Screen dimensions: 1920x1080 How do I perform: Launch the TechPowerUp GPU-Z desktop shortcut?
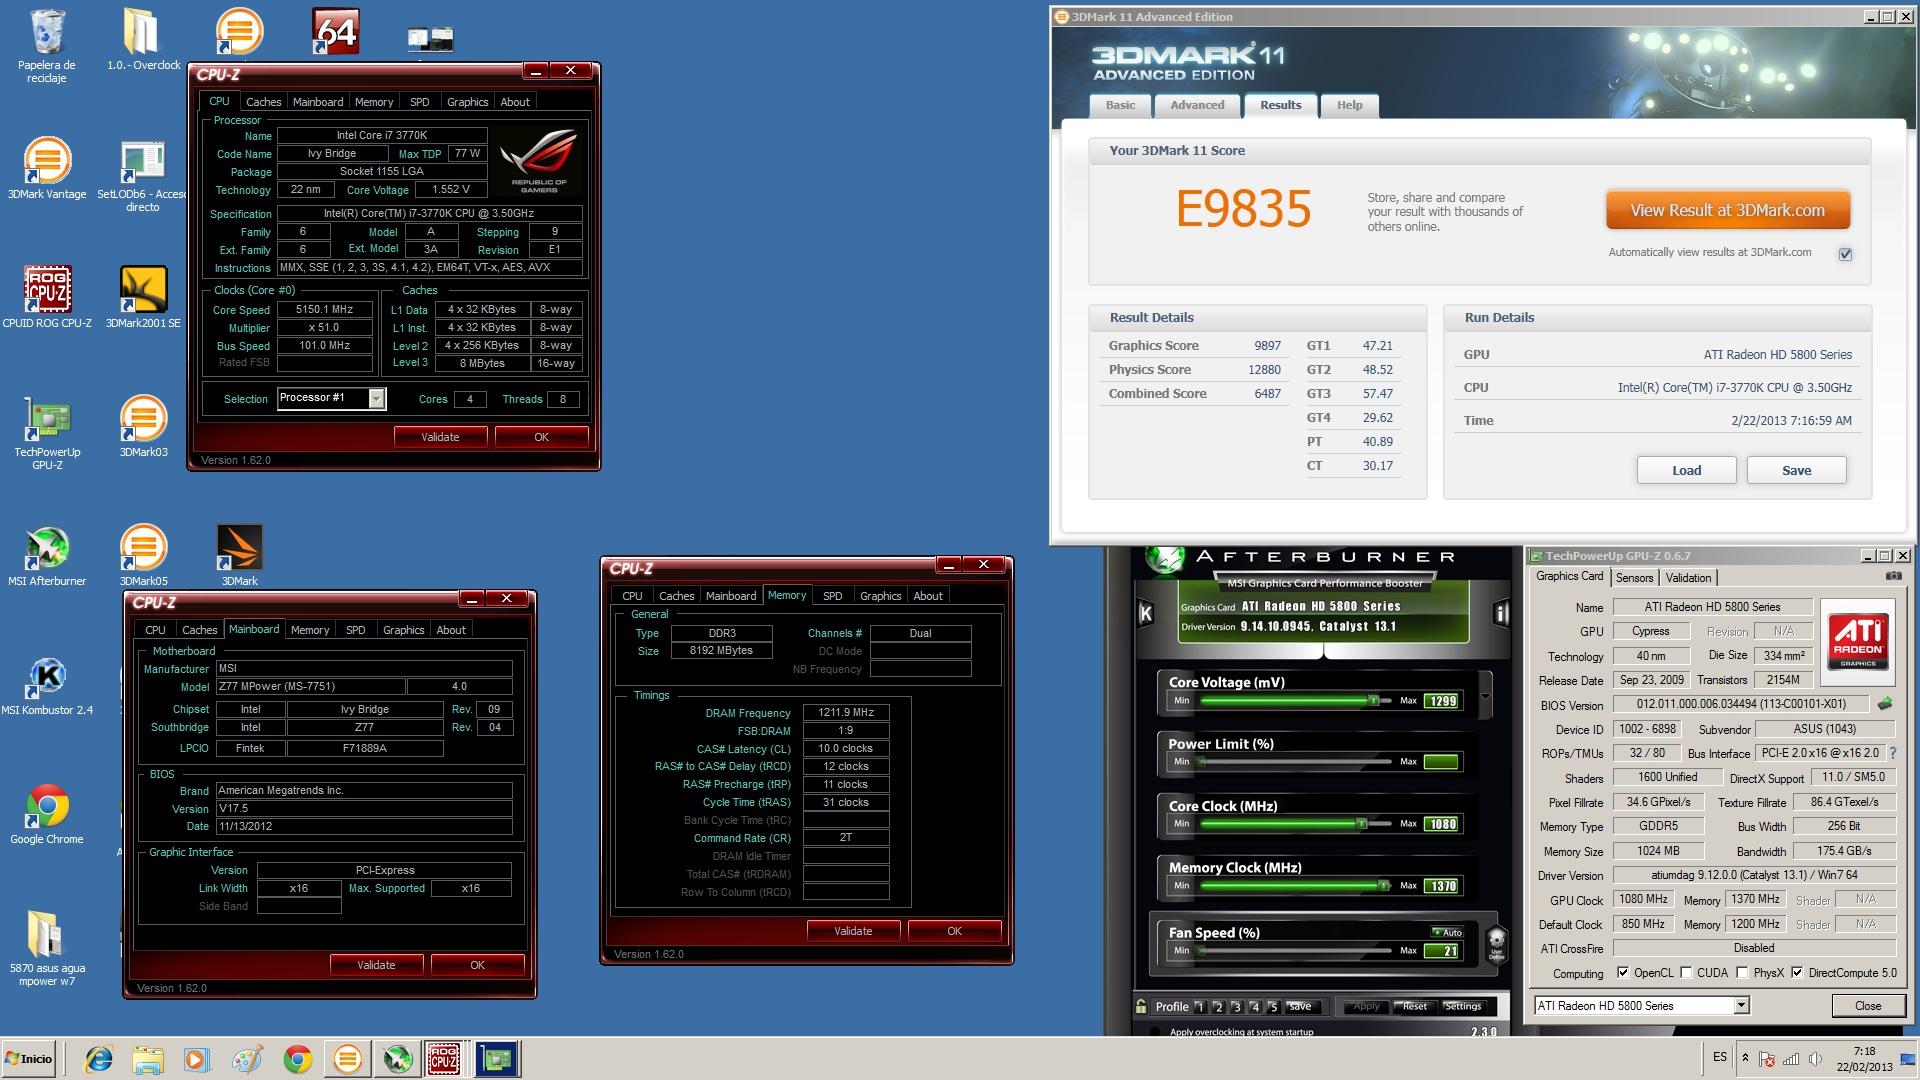[47, 434]
